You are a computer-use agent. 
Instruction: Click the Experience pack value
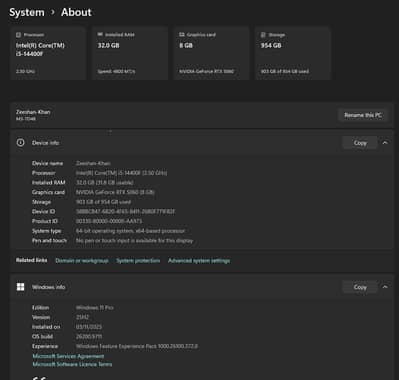pos(137,346)
